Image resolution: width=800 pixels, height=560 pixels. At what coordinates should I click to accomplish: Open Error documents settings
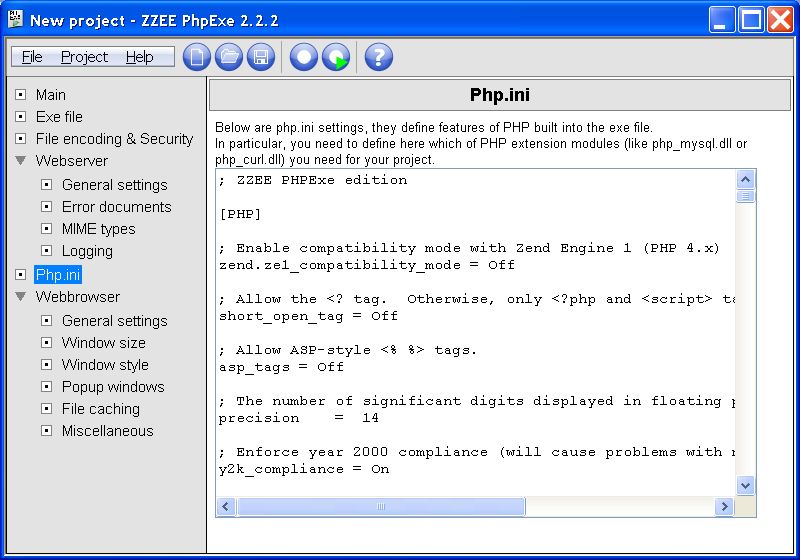pos(116,207)
